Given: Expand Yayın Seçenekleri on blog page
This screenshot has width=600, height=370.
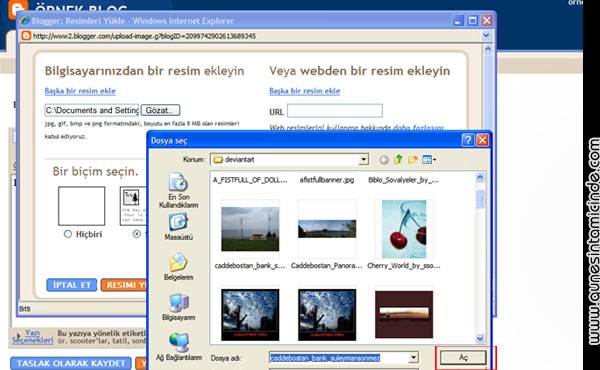Looking at the screenshot, I should [x=33, y=336].
